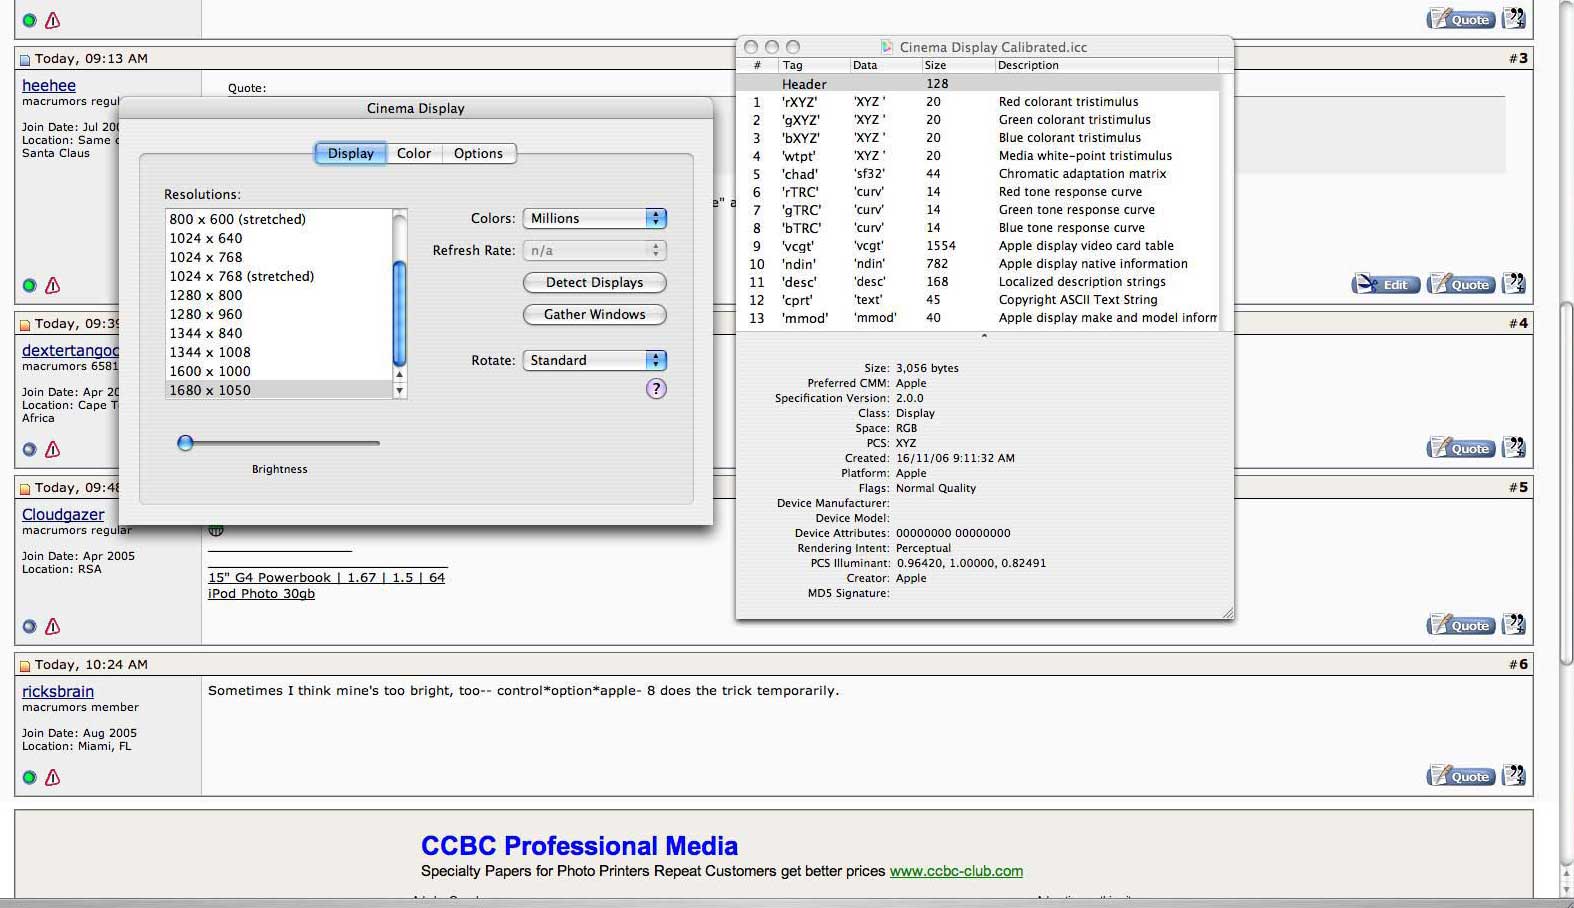Click the report warning icon under ricksbrain
The image size is (1574, 908).
pos(53,777)
